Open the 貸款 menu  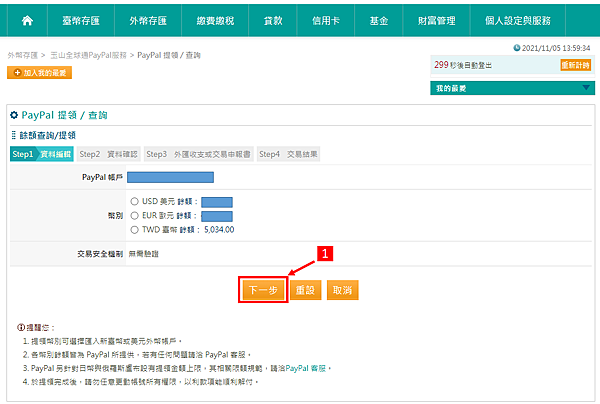(x=273, y=21)
